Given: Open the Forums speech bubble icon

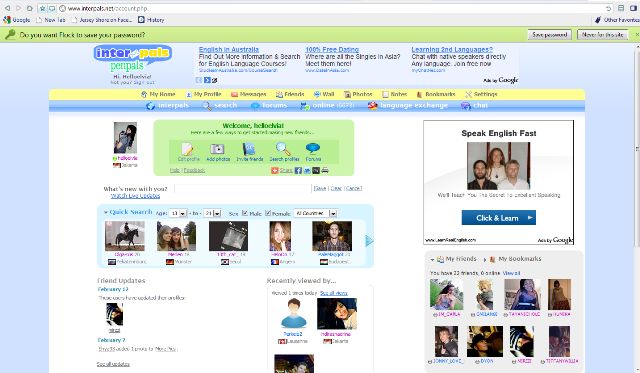Looking at the screenshot, I should [x=313, y=149].
